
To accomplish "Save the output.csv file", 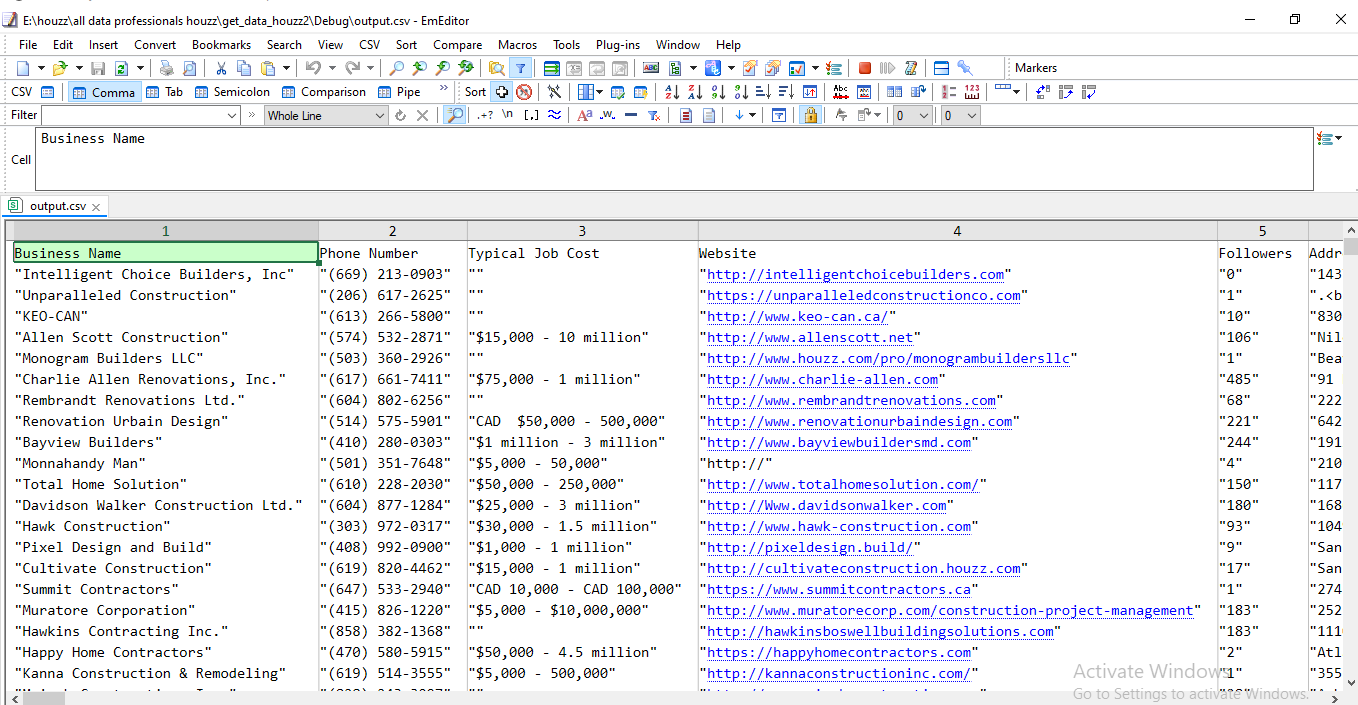I will (97, 67).
